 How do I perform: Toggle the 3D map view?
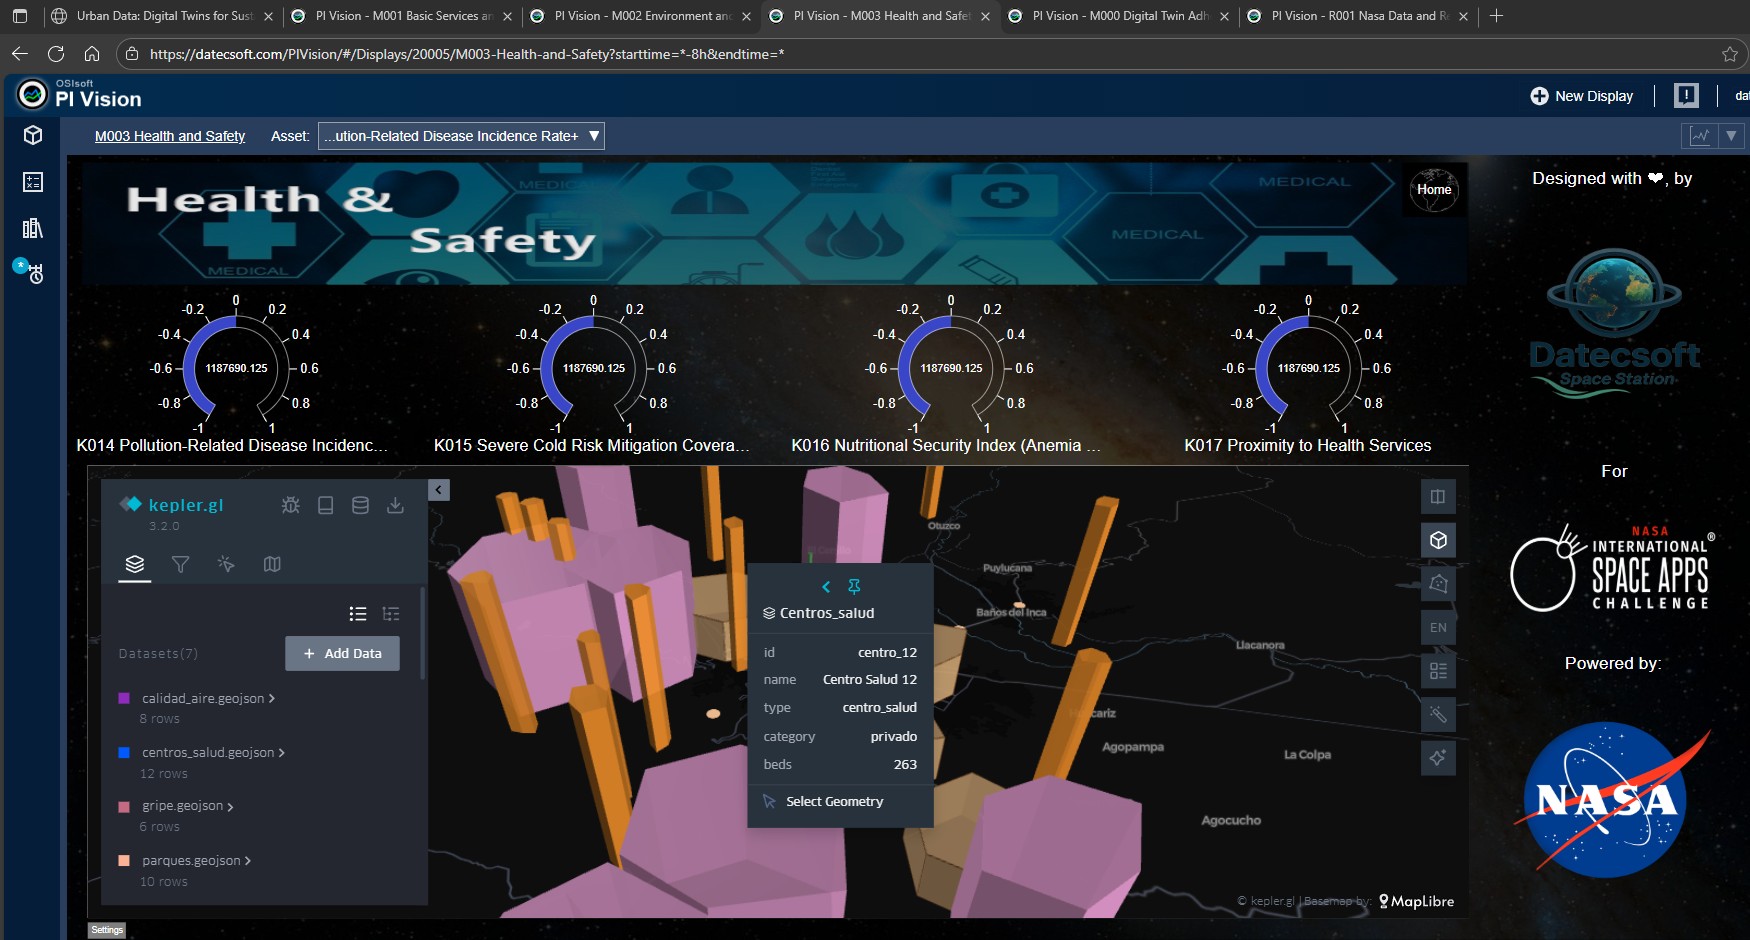coord(1438,541)
